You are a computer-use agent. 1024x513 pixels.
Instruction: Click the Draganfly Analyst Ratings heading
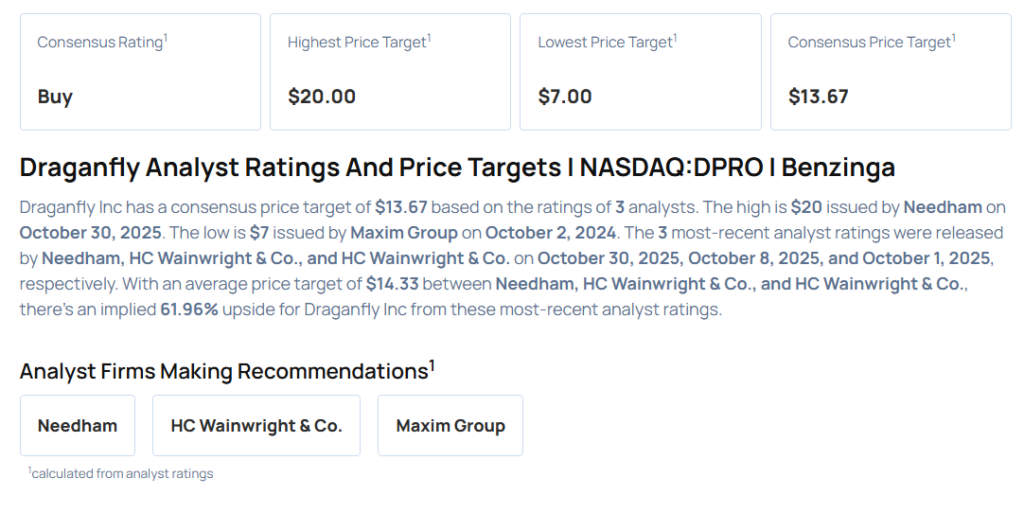tap(457, 167)
